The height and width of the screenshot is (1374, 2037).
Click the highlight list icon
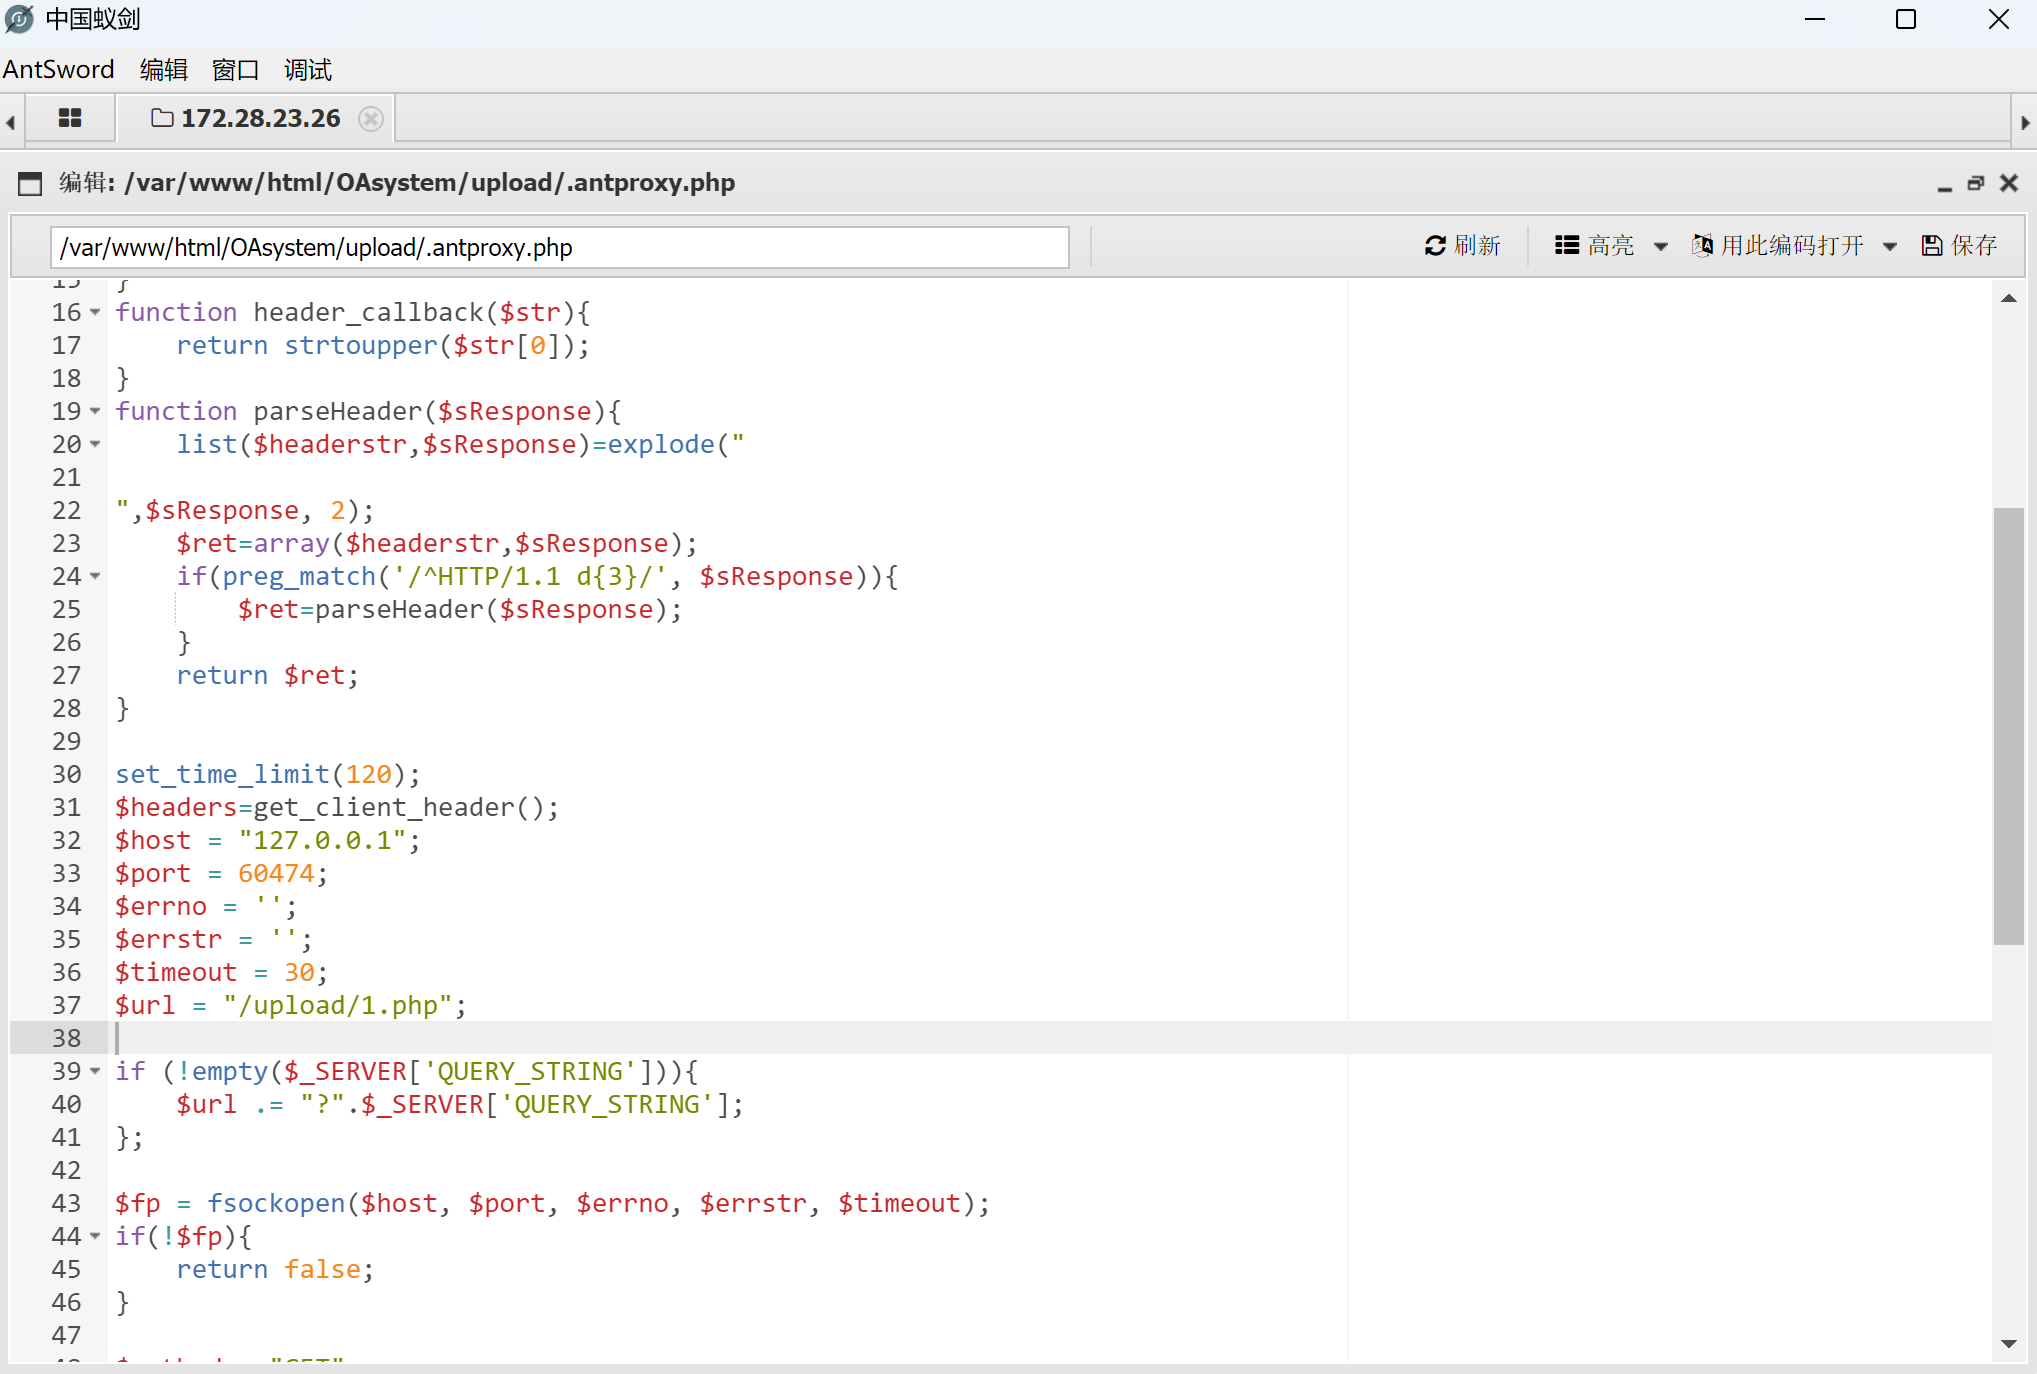pos(1567,246)
